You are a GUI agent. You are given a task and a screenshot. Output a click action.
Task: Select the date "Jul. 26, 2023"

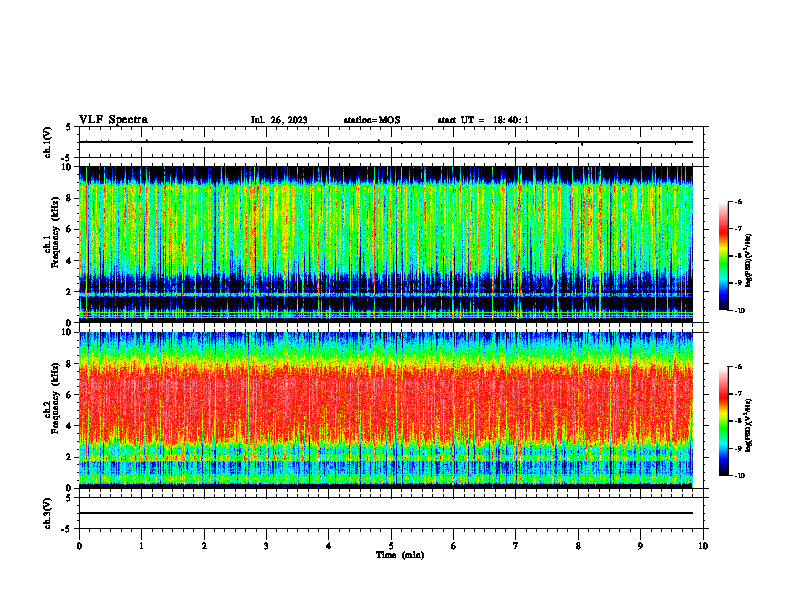click(x=279, y=120)
